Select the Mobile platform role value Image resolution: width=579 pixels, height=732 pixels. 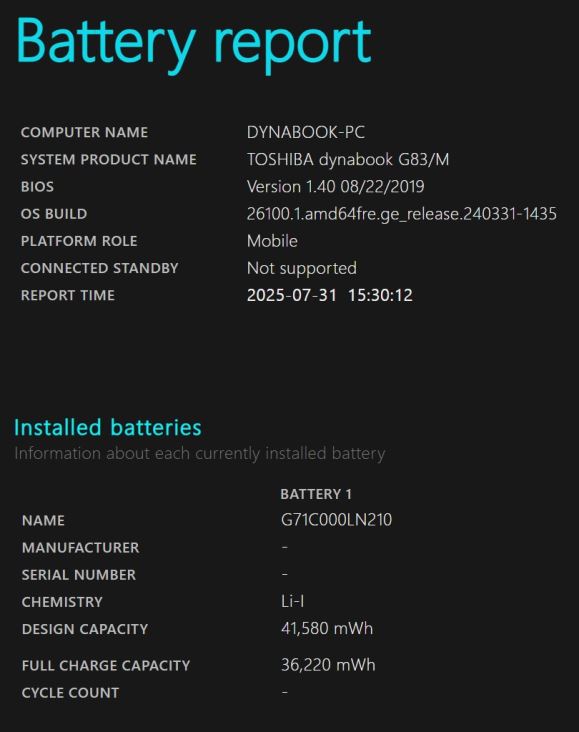[x=272, y=241]
